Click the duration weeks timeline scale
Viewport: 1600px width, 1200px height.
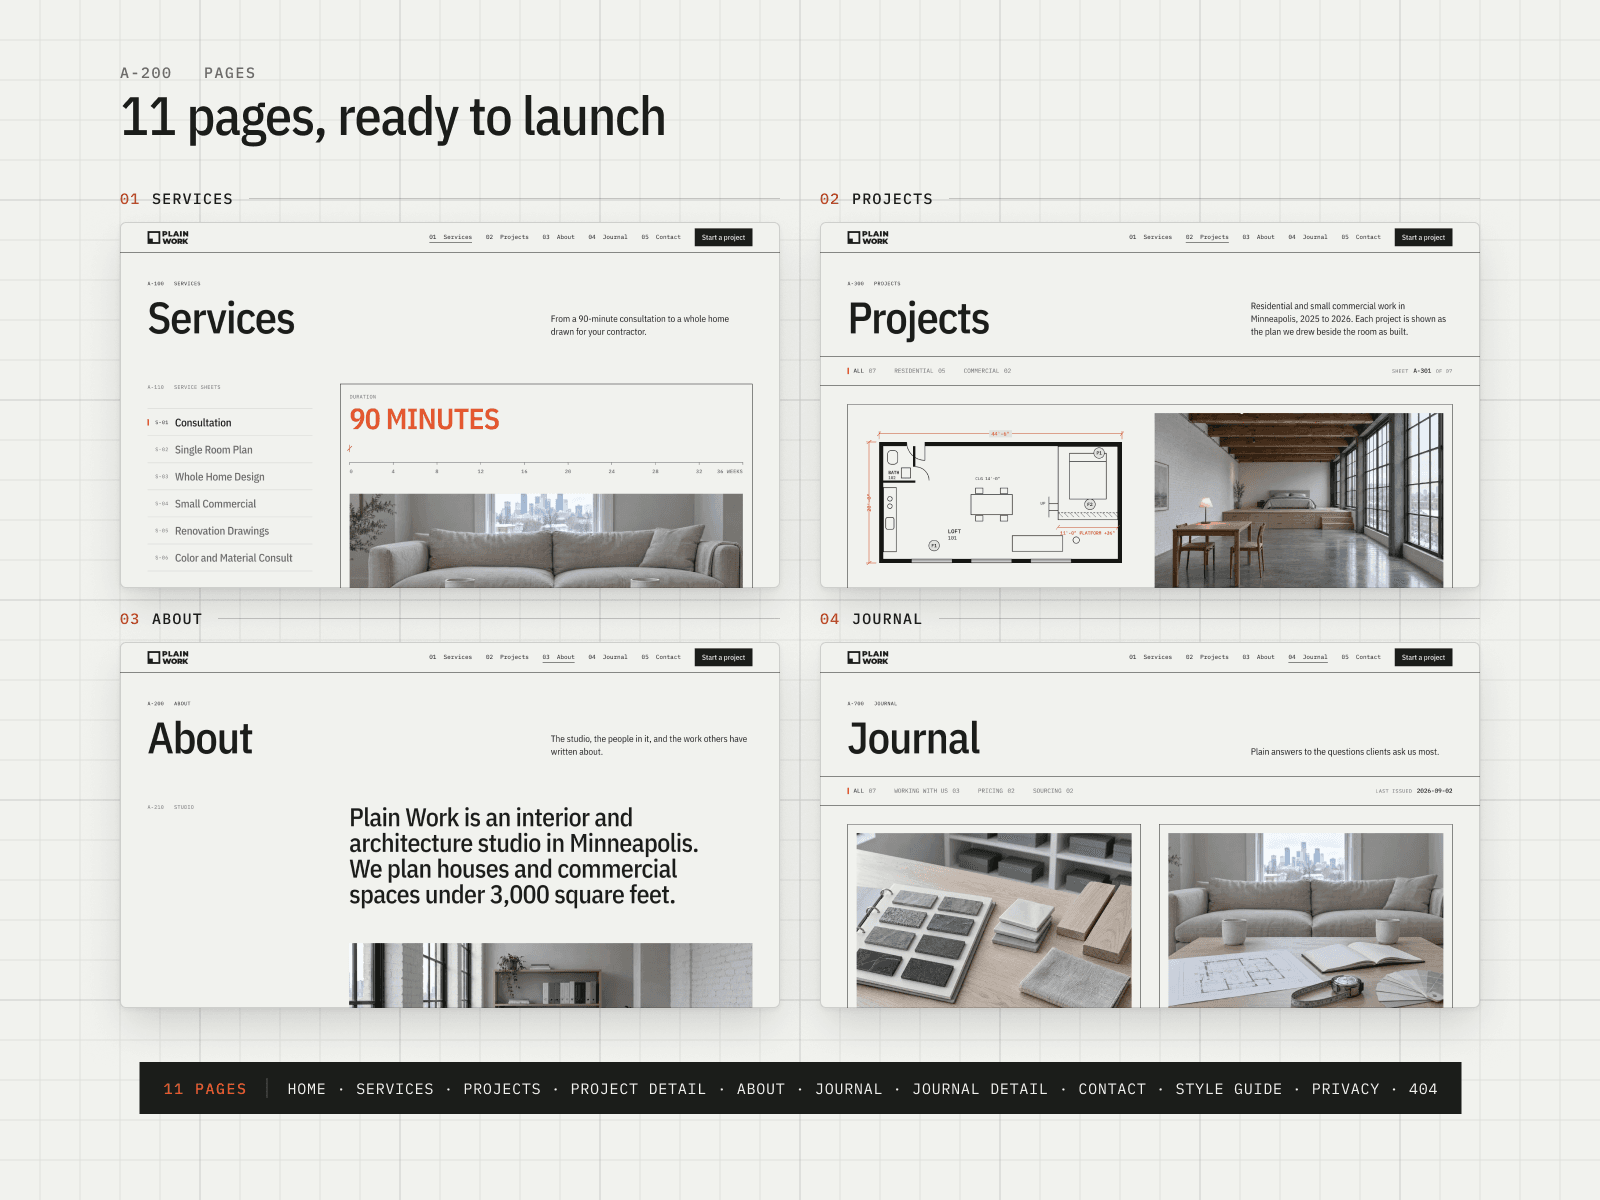[x=546, y=468]
